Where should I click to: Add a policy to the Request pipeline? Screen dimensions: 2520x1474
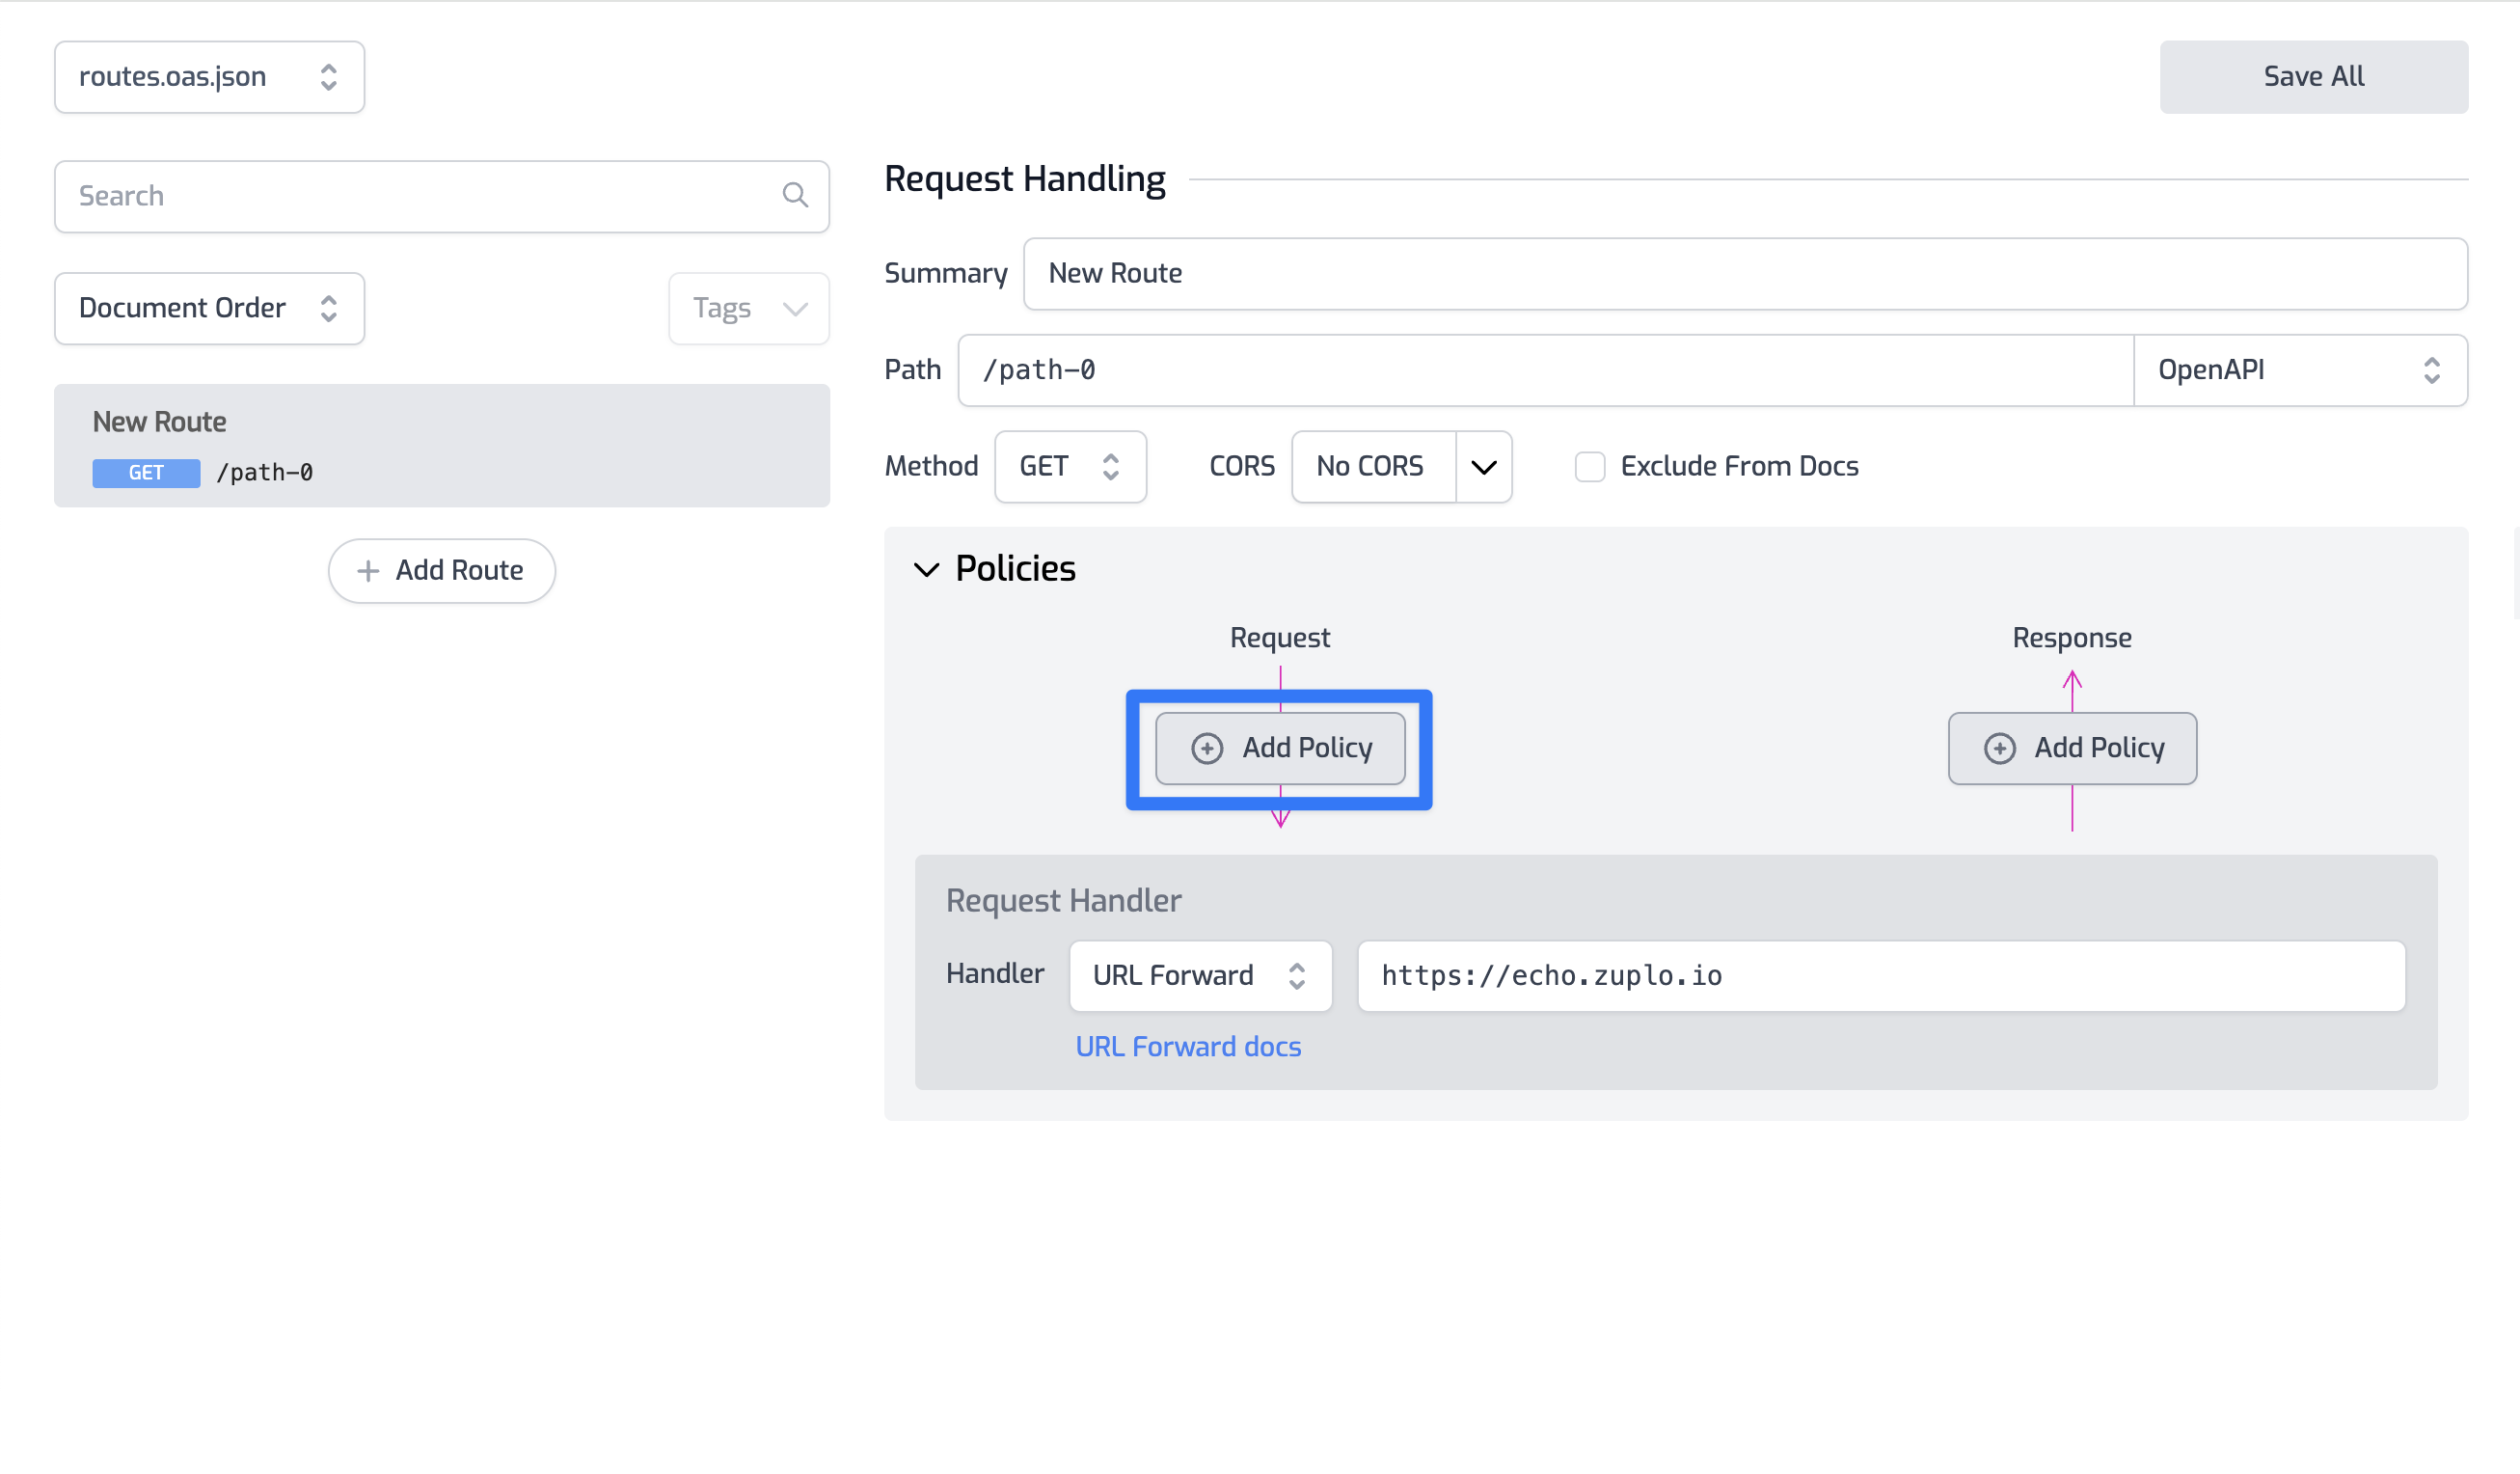point(1280,748)
